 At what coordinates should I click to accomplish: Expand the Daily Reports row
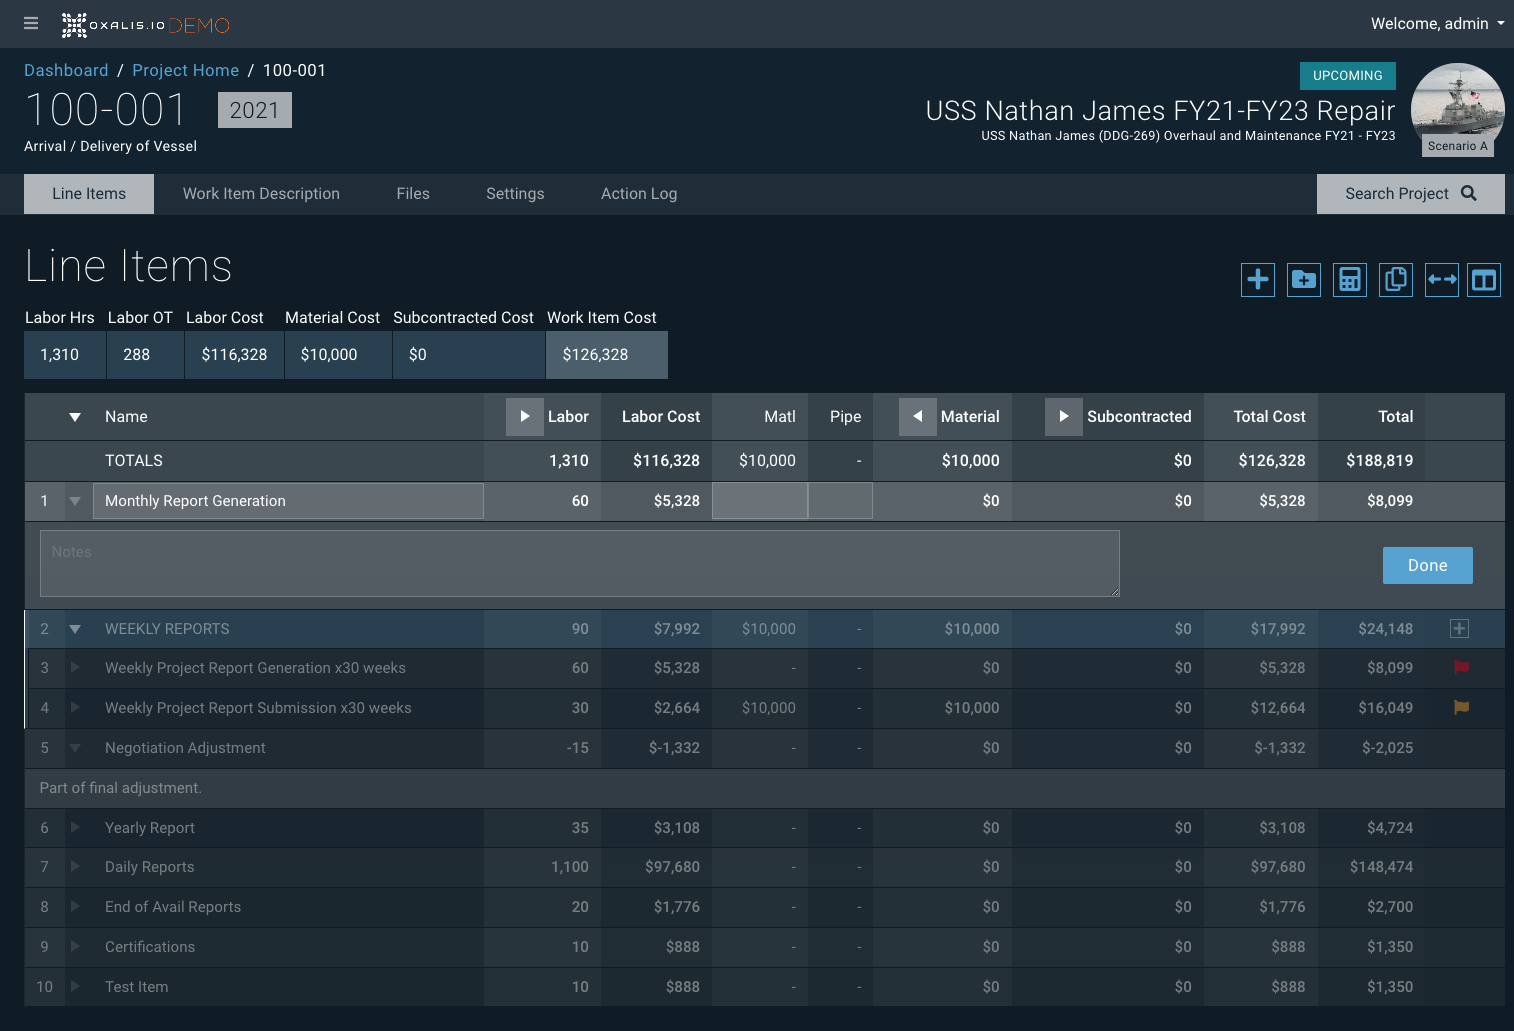[x=75, y=867]
